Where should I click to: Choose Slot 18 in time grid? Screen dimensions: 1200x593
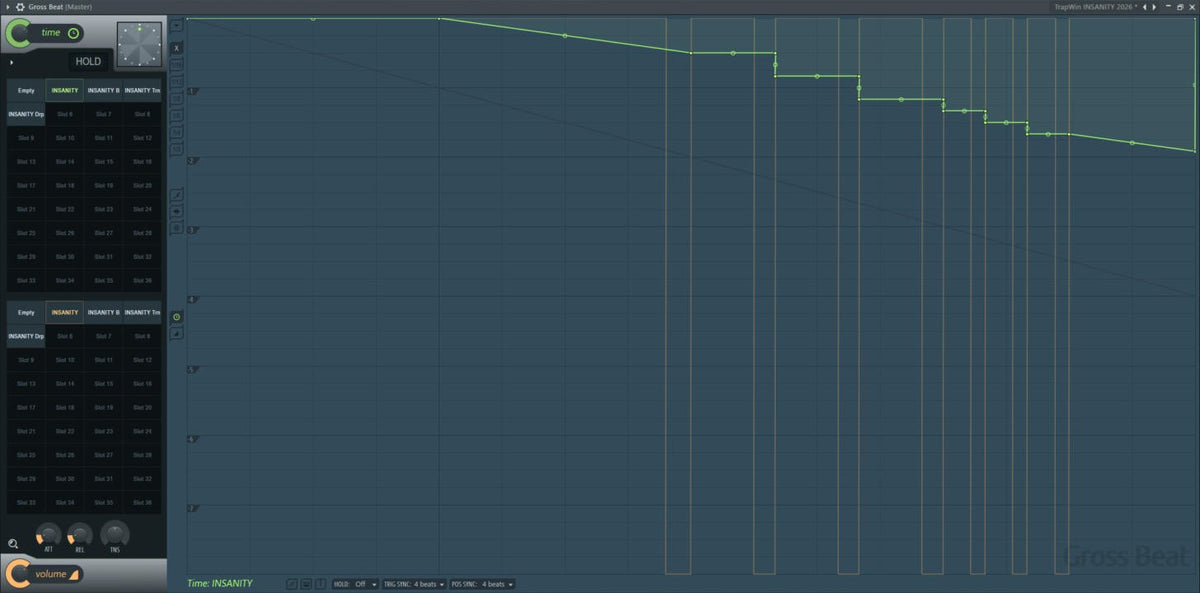(64, 186)
